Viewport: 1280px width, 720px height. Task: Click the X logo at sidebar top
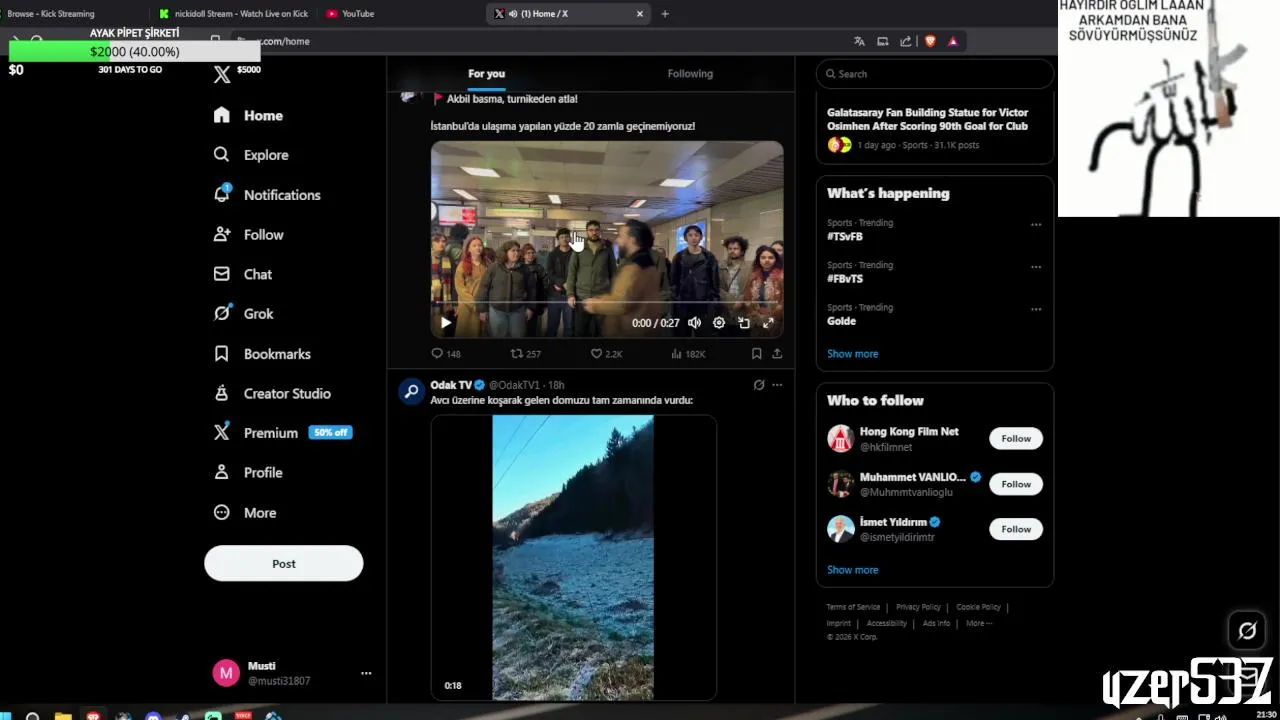222,74
